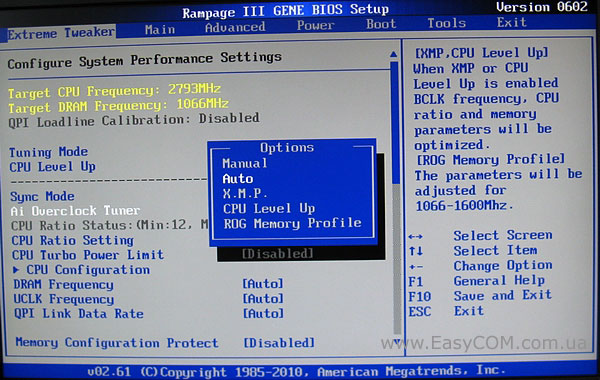Open the Power tab
Image resolution: width=600 pixels, height=380 pixels.
(x=316, y=25)
